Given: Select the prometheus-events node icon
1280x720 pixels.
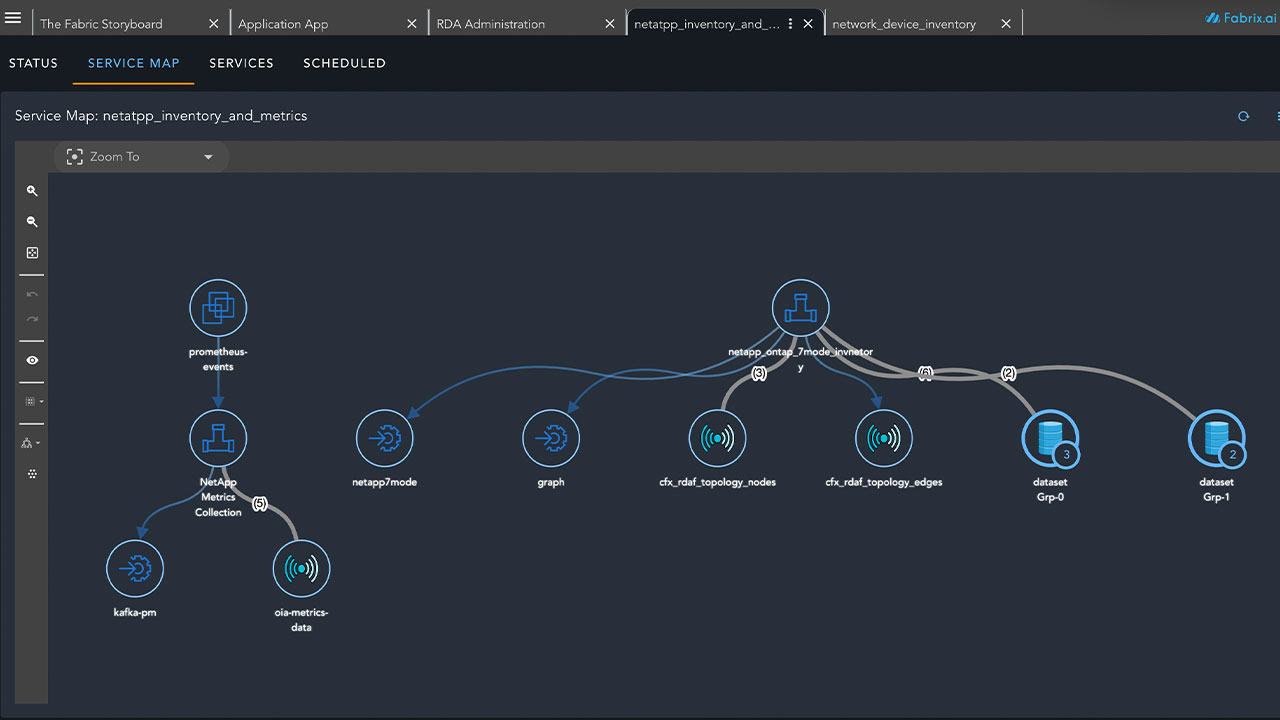Looking at the screenshot, I should (218, 308).
